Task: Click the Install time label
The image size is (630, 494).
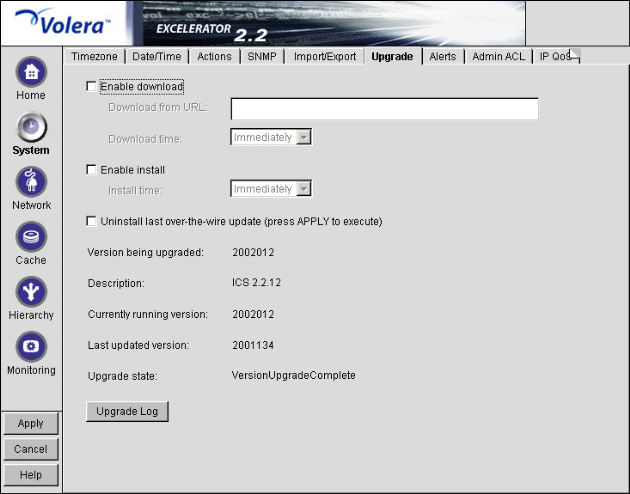Action: pyautogui.click(x=135, y=190)
